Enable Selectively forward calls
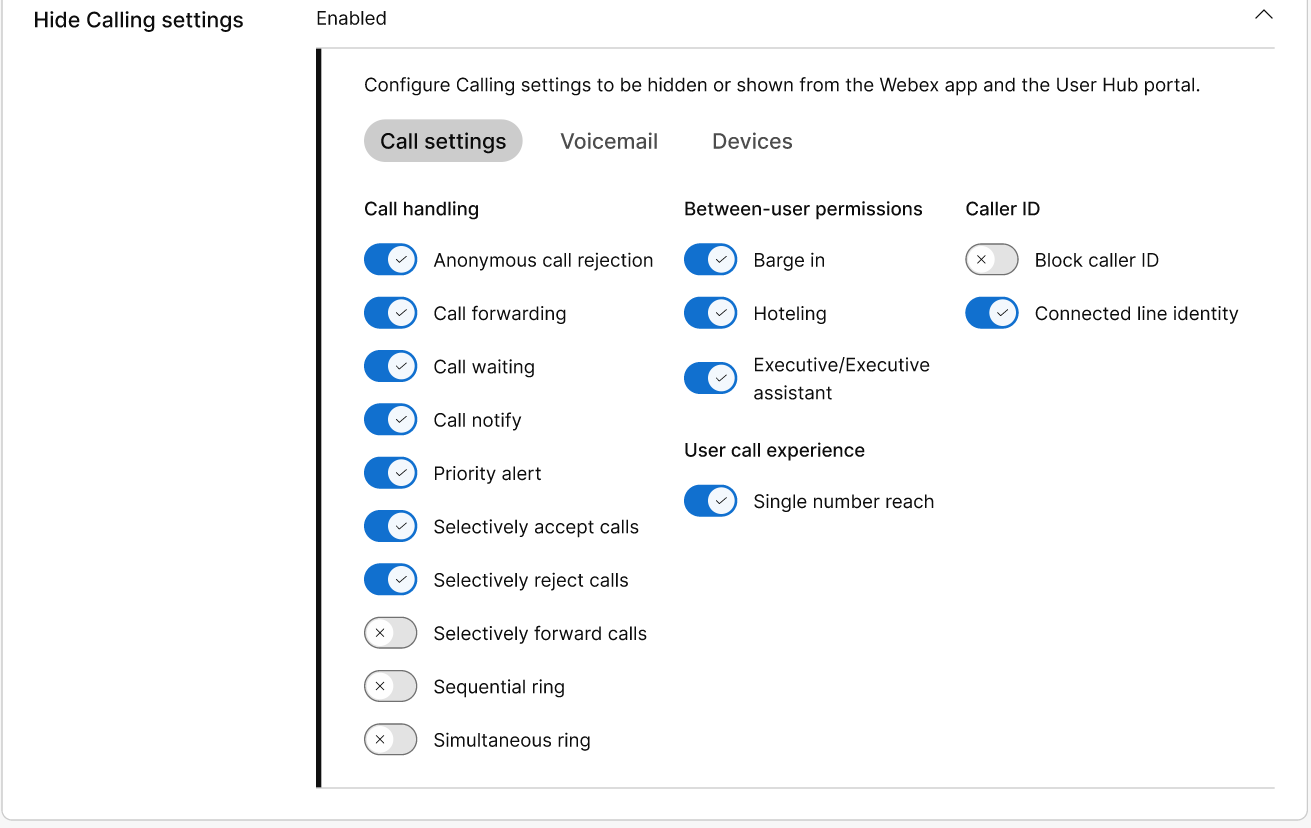The image size is (1311, 828). (x=391, y=633)
